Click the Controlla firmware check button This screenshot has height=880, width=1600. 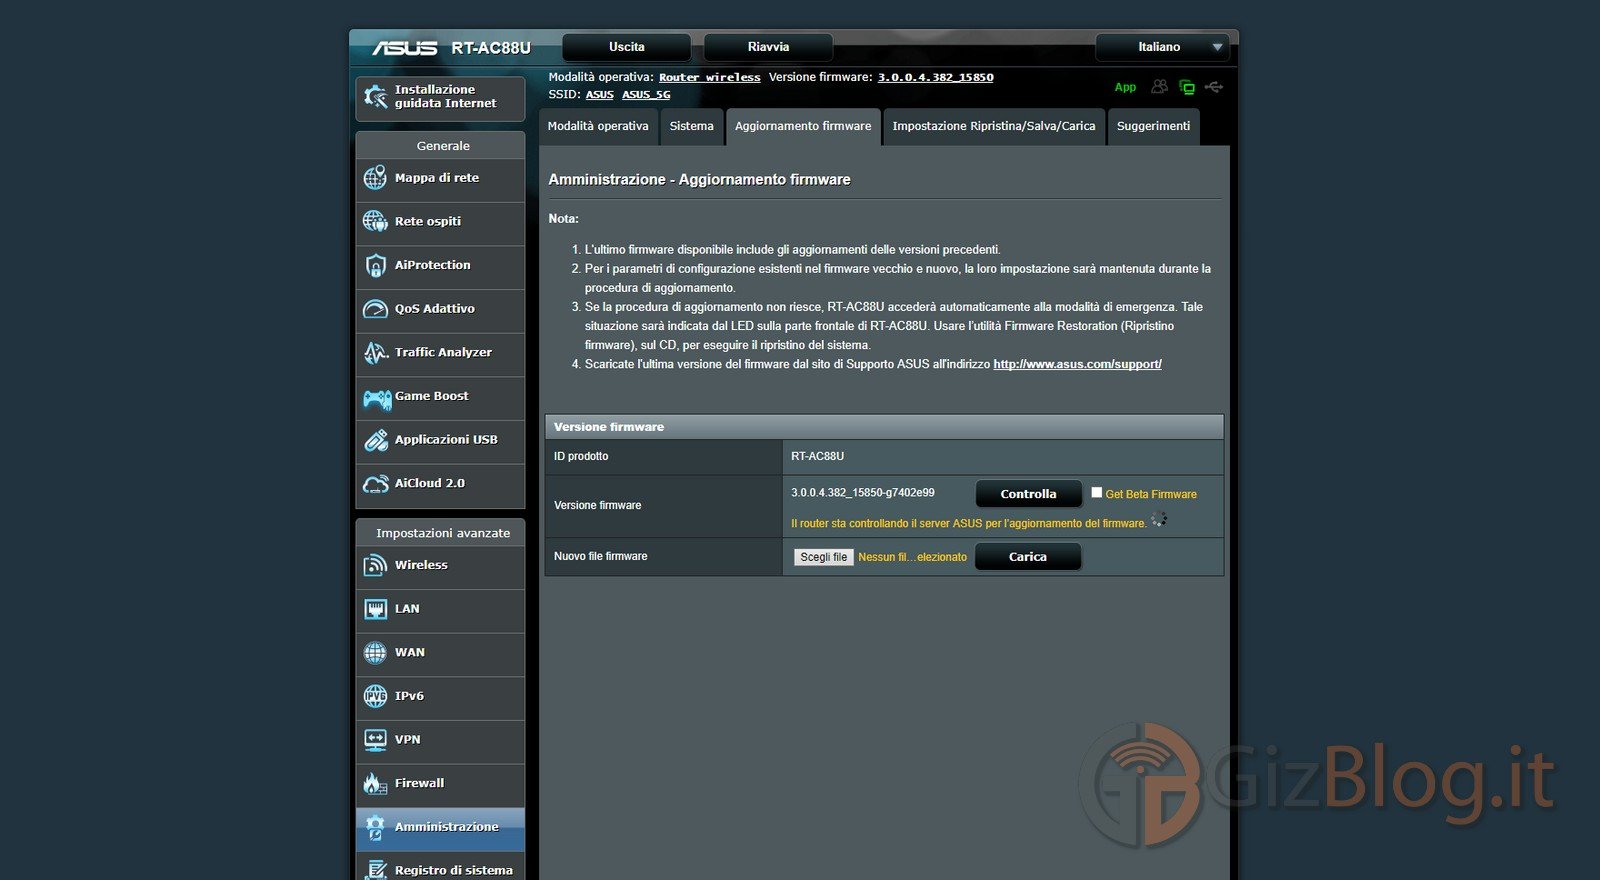[1028, 494]
